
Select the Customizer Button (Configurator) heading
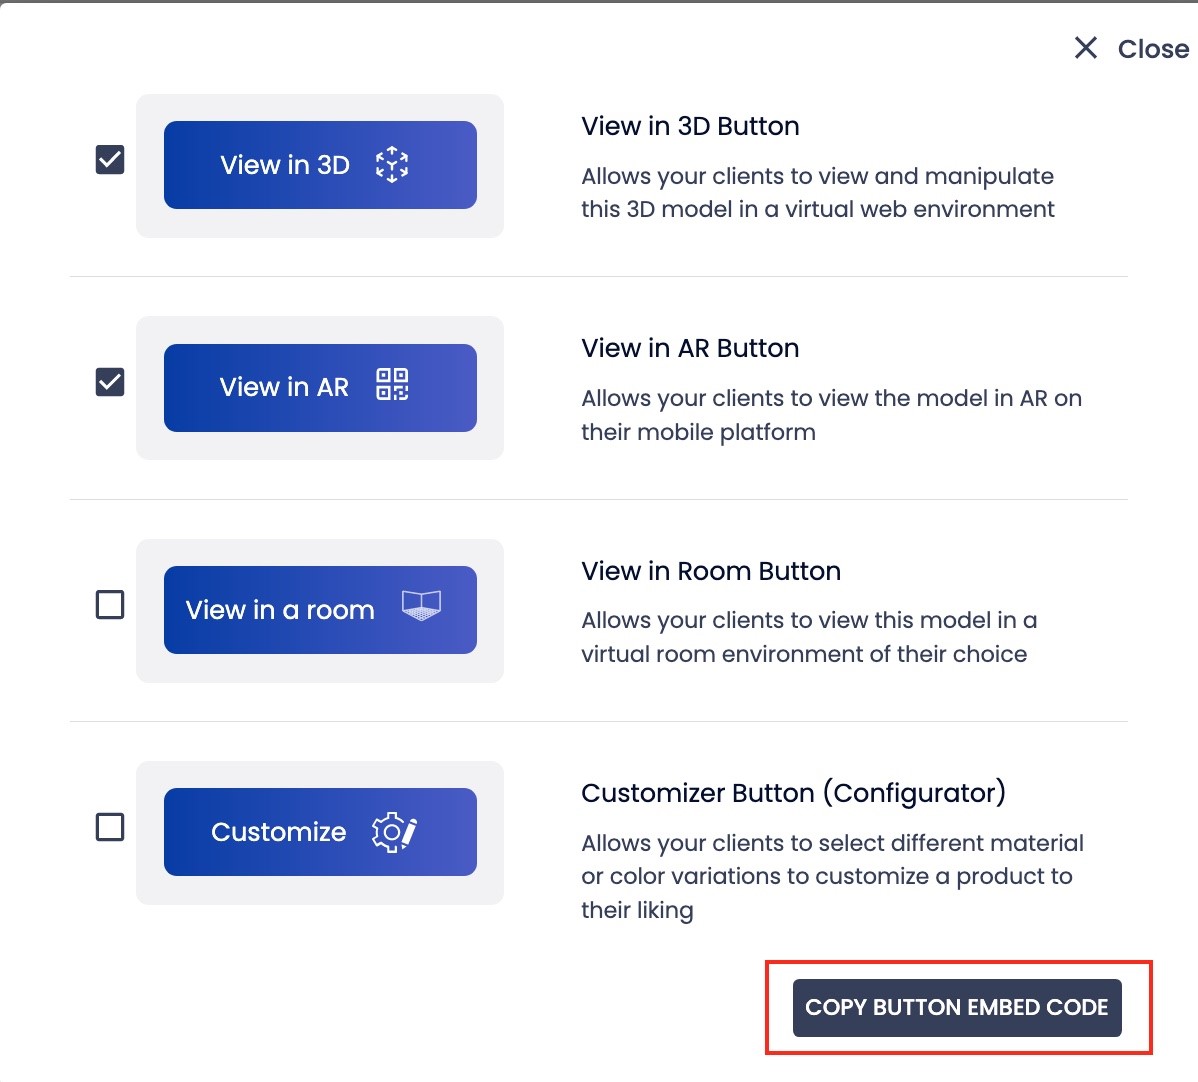coord(793,793)
